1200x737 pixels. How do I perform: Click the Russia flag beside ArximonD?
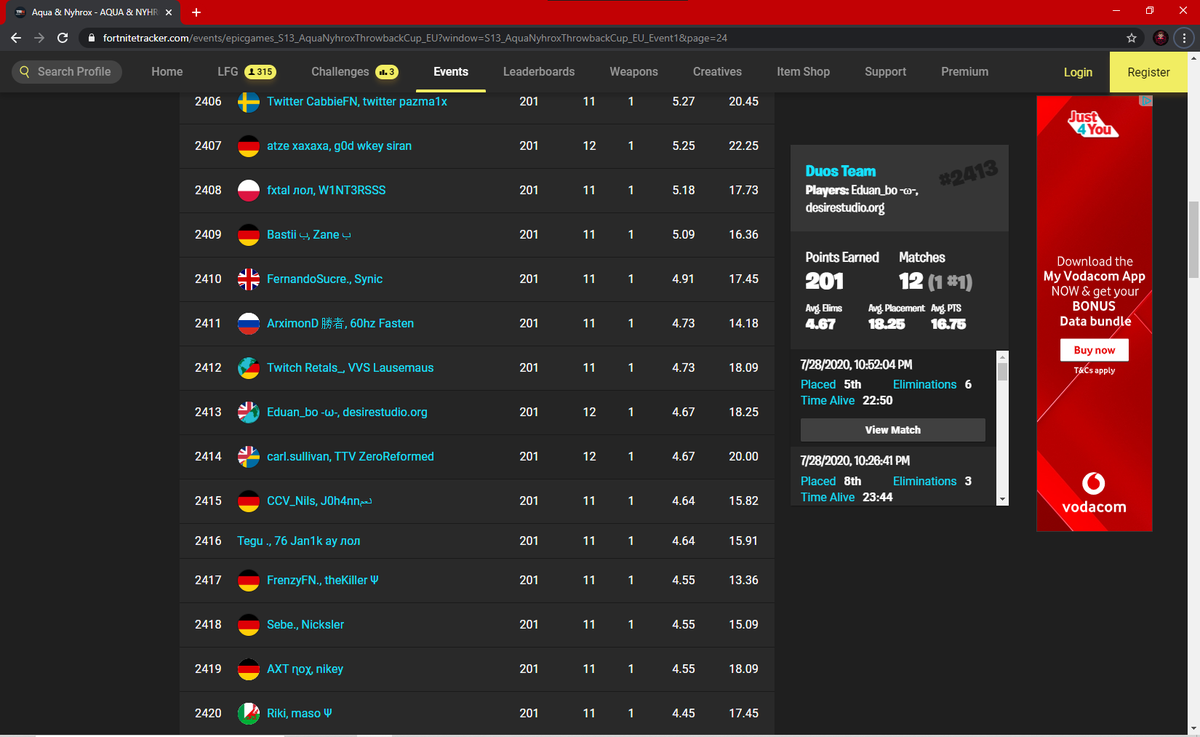coord(249,323)
